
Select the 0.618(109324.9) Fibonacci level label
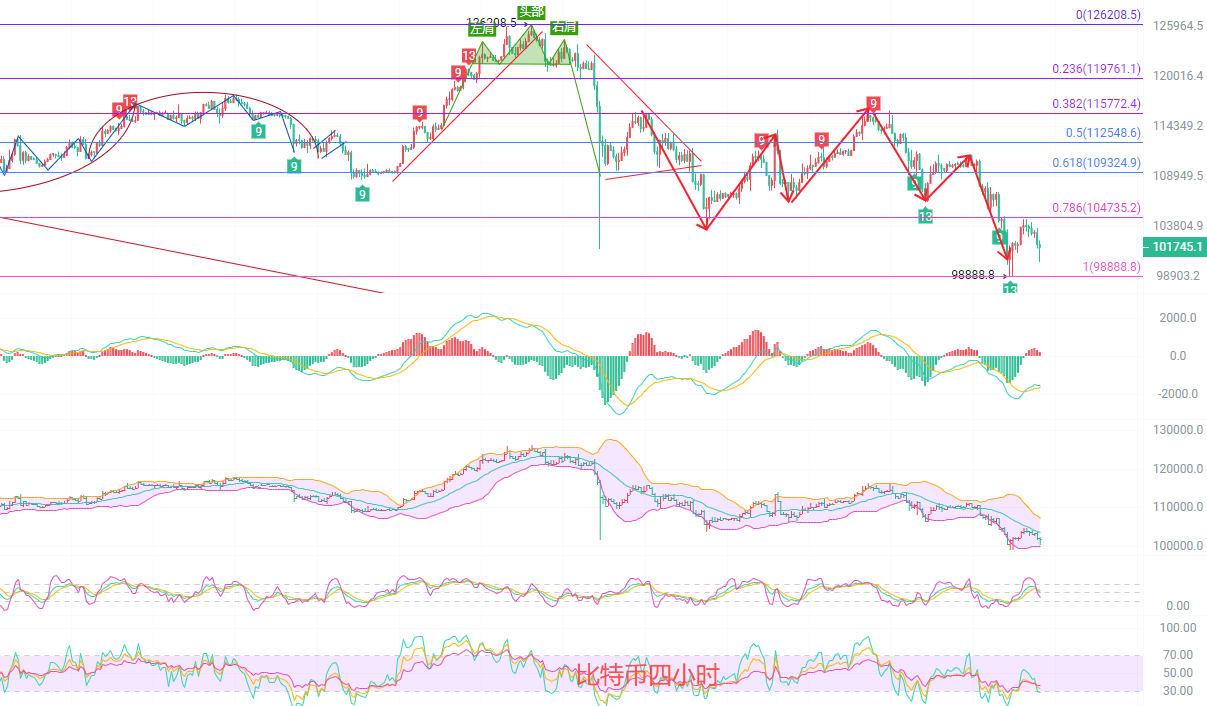pyautogui.click(x=1096, y=162)
